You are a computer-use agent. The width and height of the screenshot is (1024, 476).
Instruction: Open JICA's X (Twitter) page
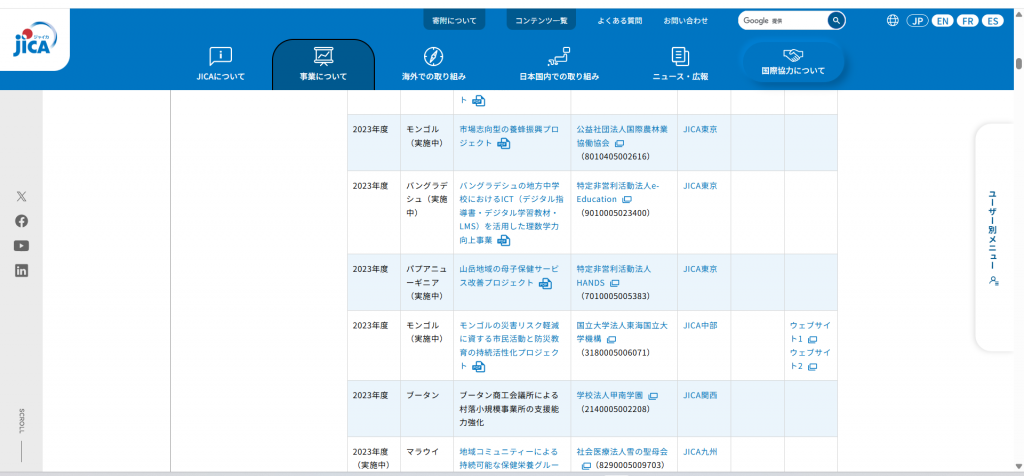[21, 196]
